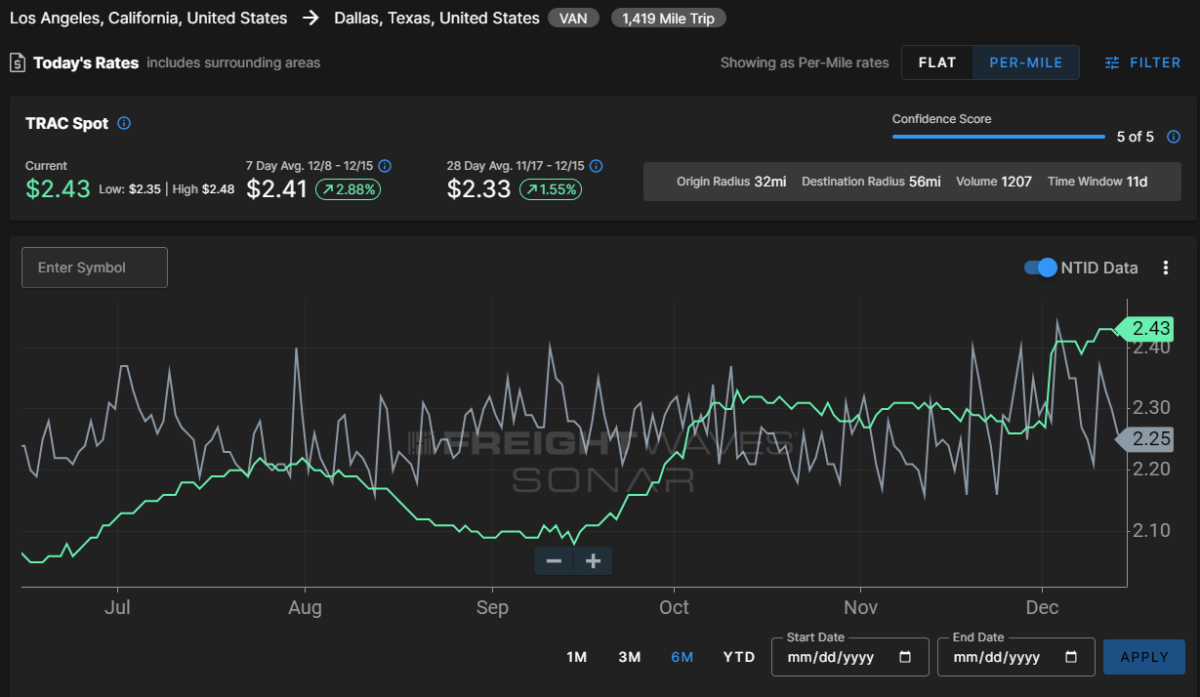The width and height of the screenshot is (1200, 697).
Task: Click the Enter Symbol input field
Action: tap(94, 268)
